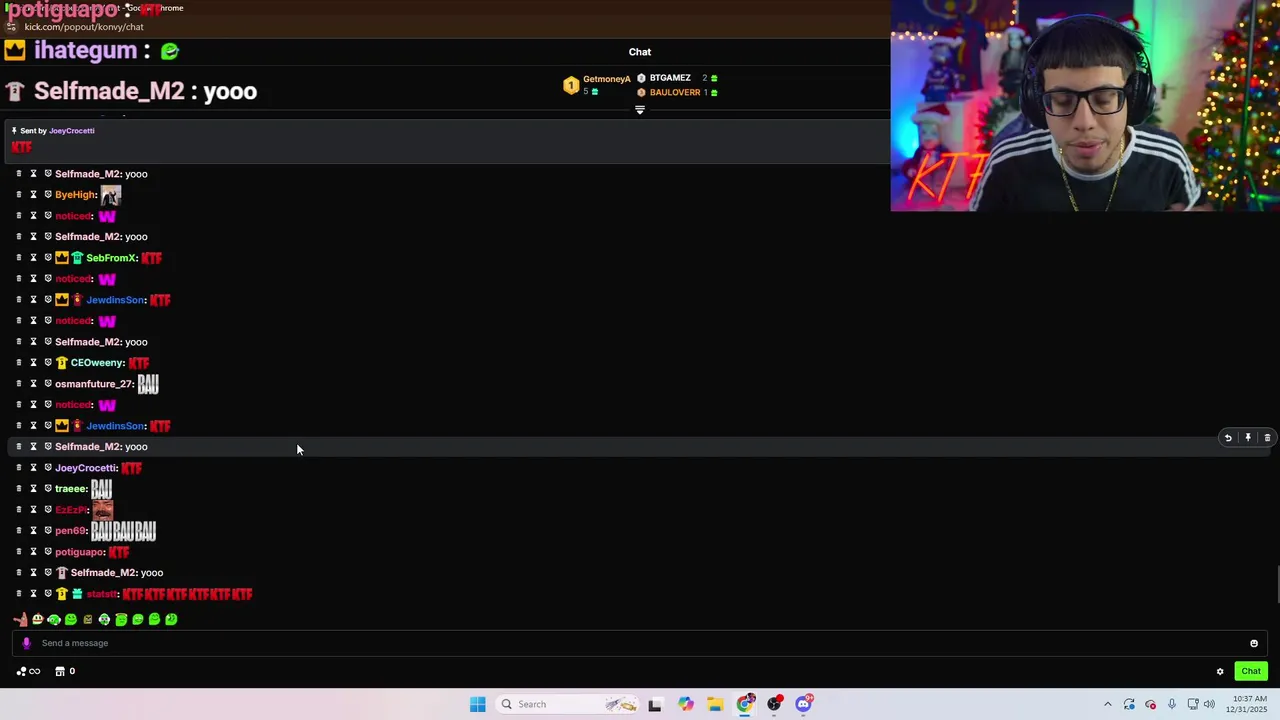Image resolution: width=1280 pixels, height=720 pixels.
Task: Click the streamer webcam overlay
Action: [x=1085, y=106]
